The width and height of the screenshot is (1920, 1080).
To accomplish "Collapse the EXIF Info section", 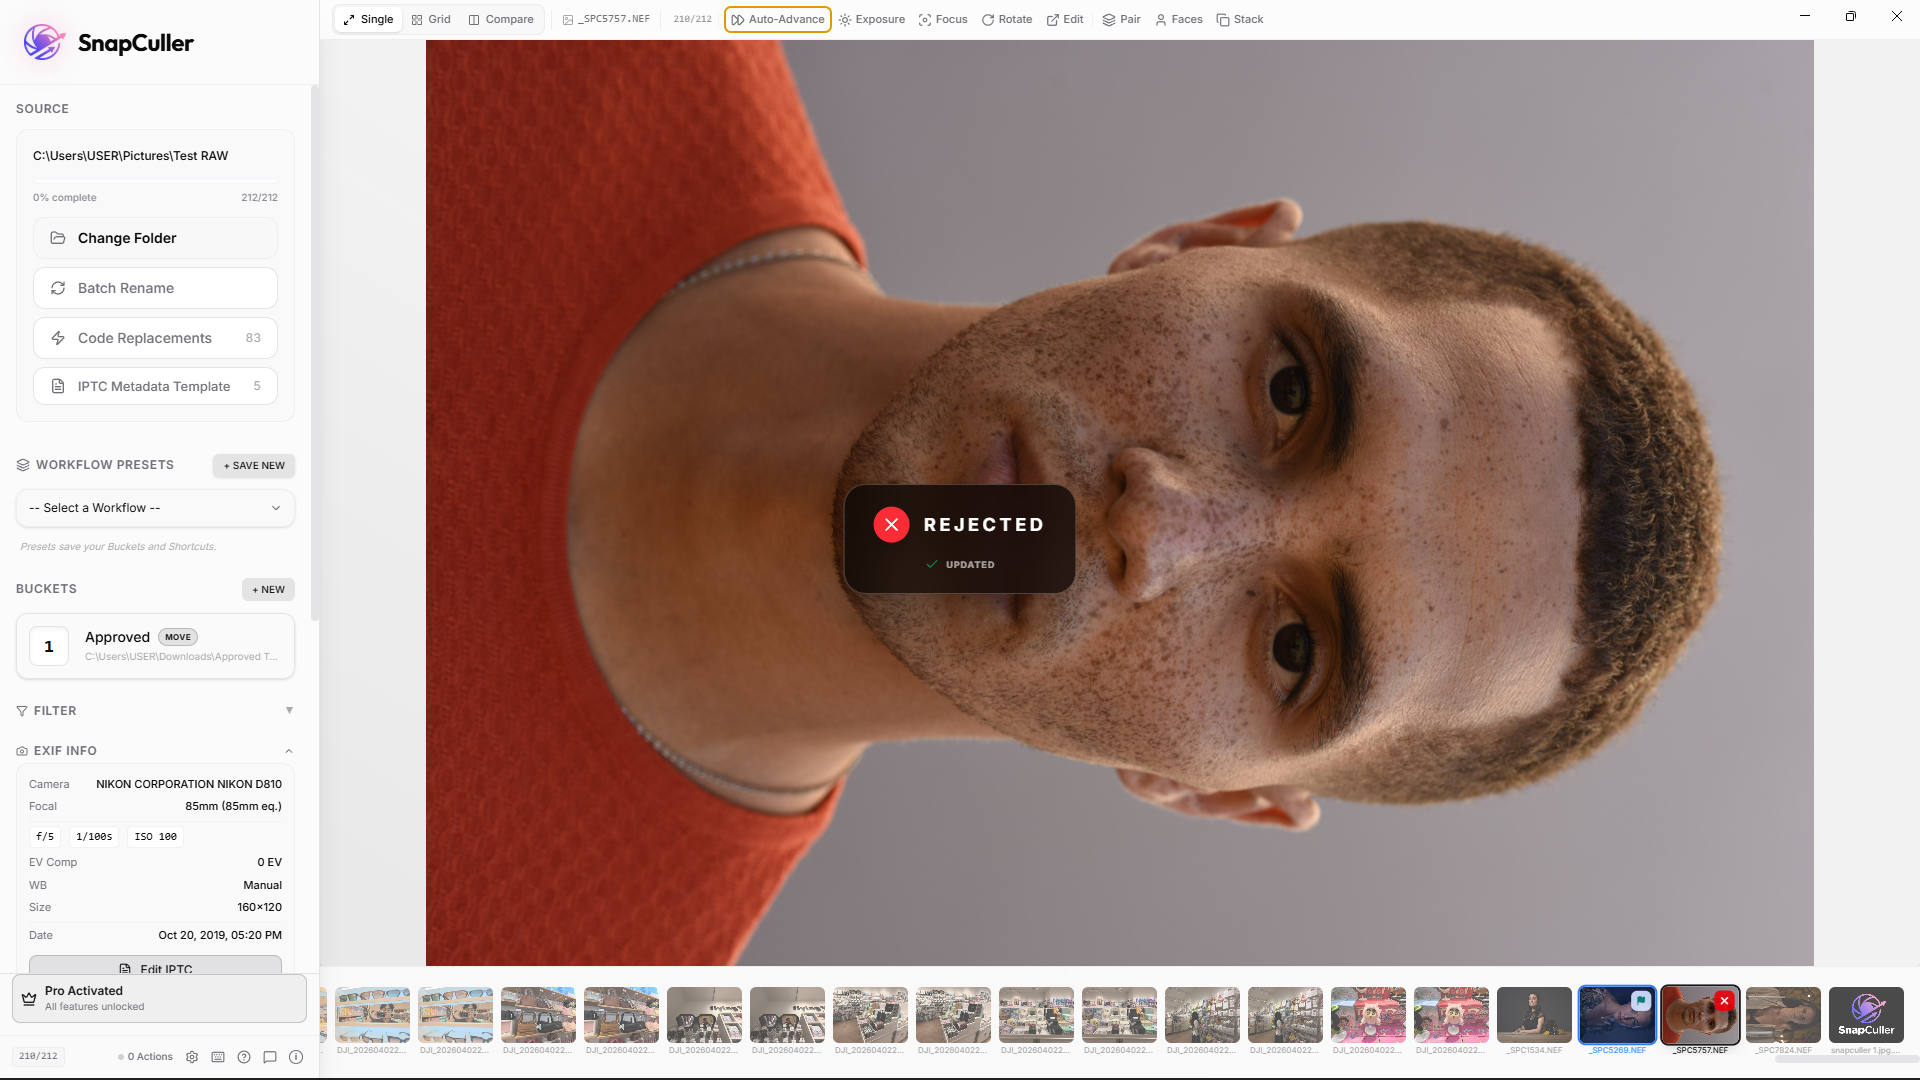I will [x=155, y=751].
